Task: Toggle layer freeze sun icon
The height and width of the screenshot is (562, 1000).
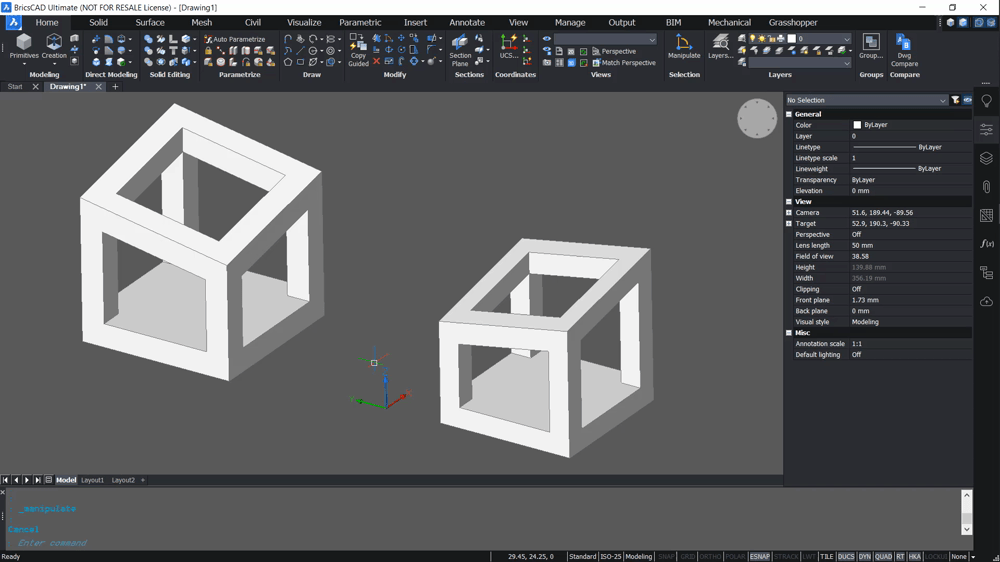Action: click(761, 39)
